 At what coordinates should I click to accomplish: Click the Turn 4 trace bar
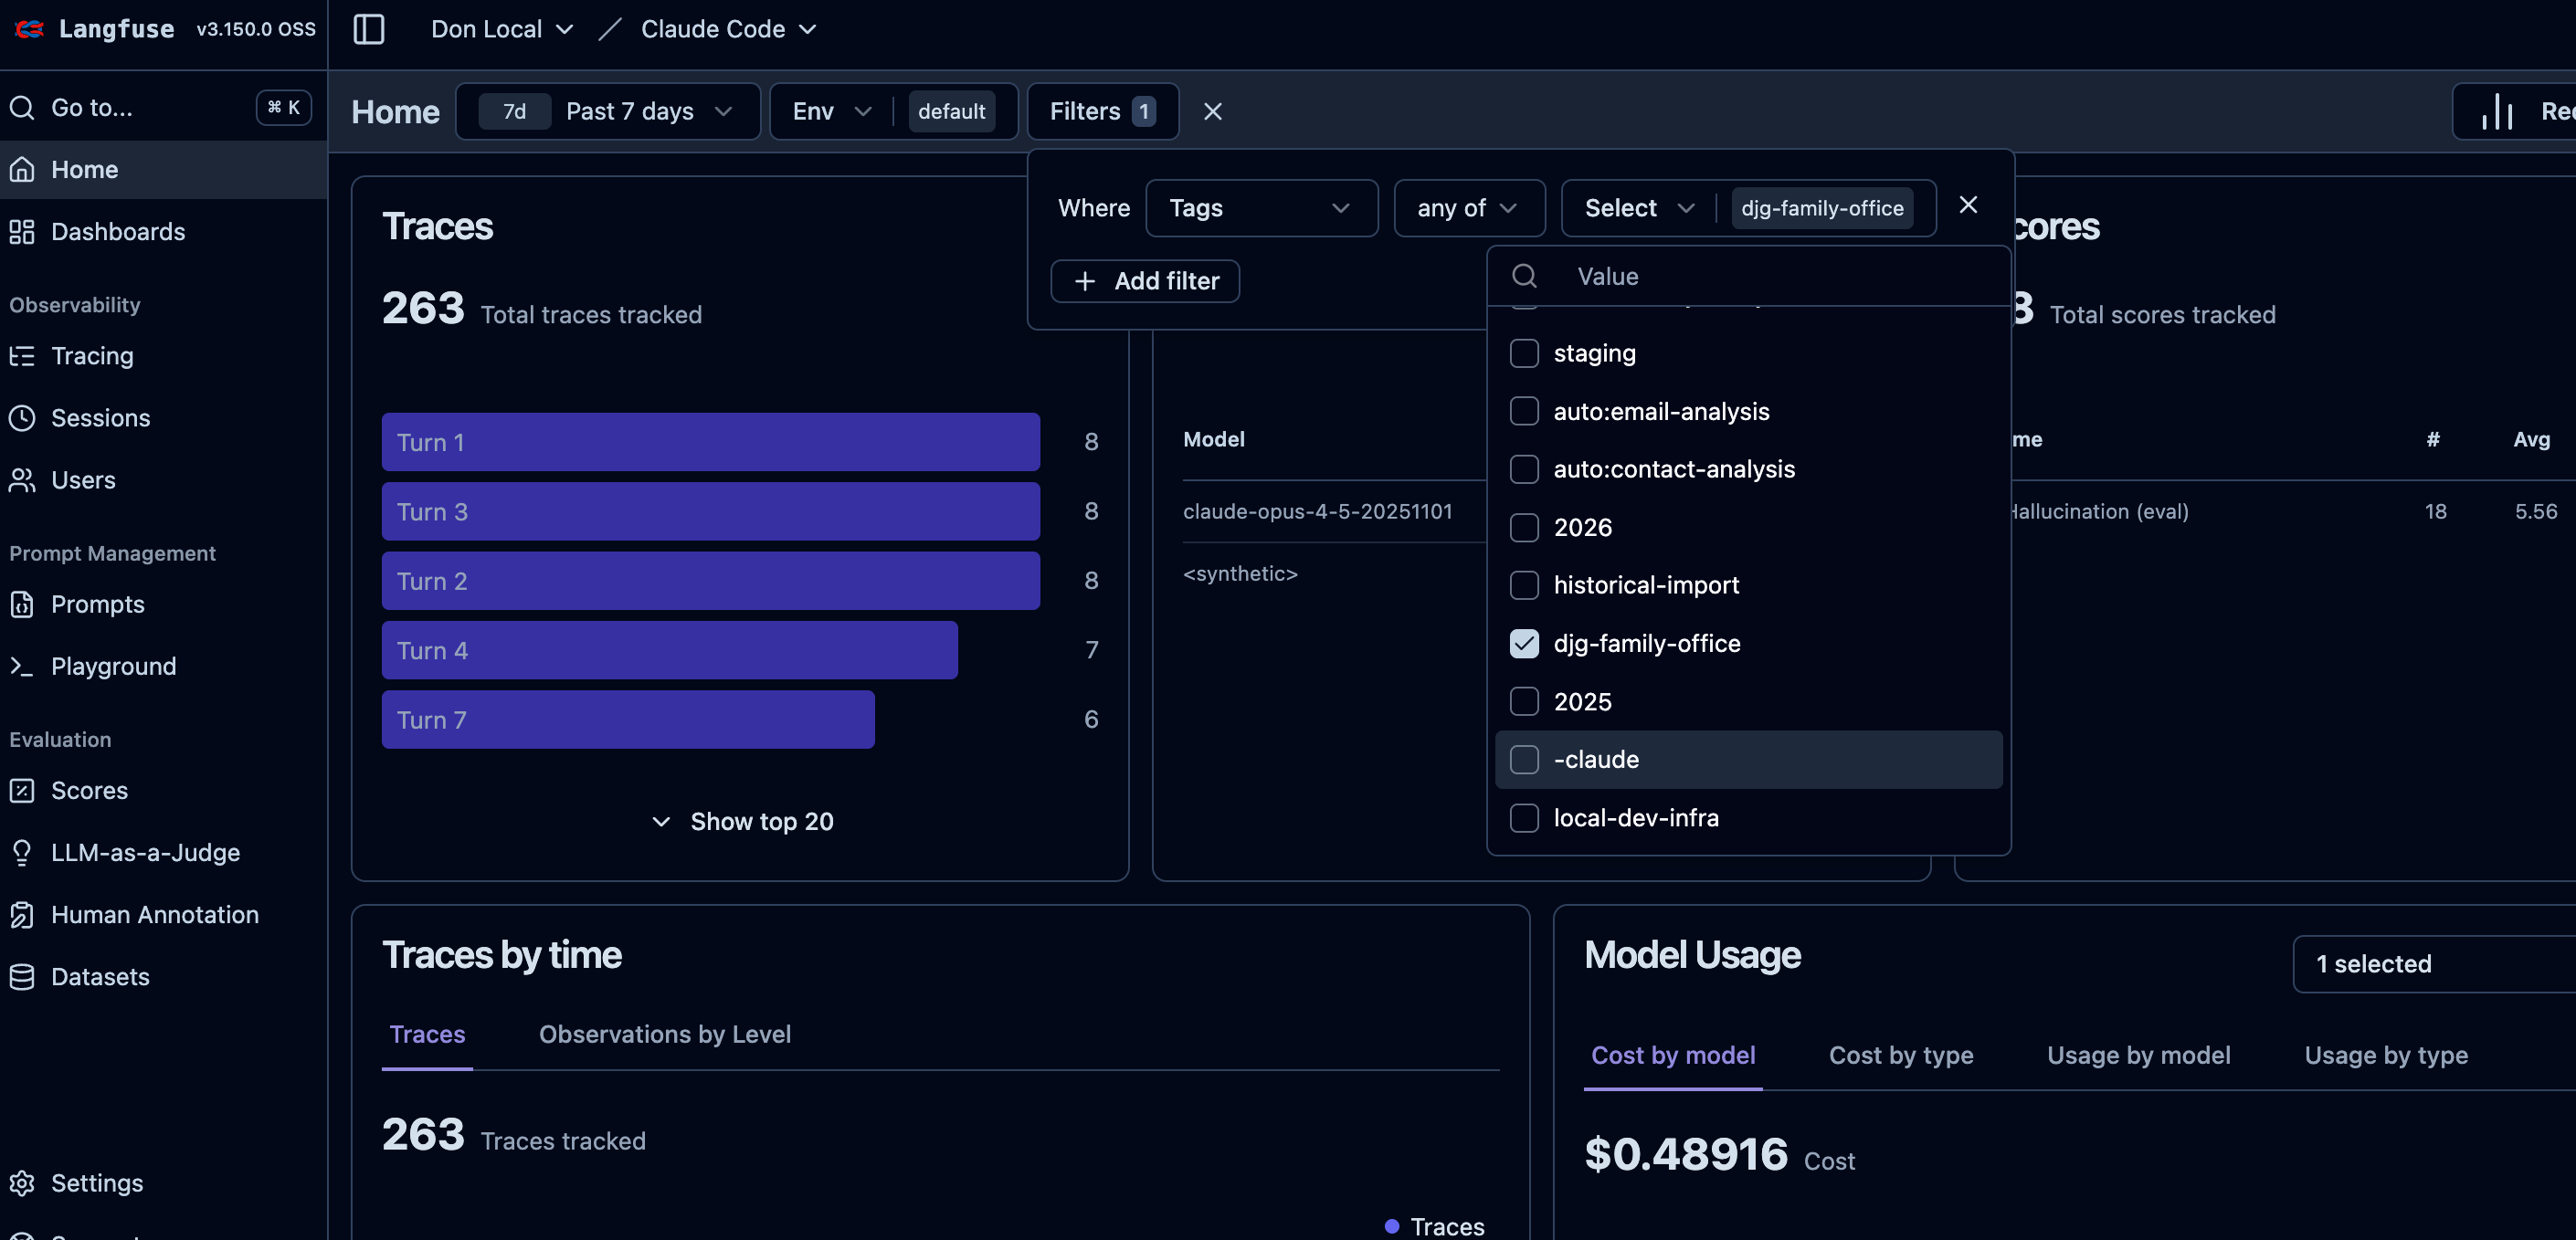pos(669,650)
